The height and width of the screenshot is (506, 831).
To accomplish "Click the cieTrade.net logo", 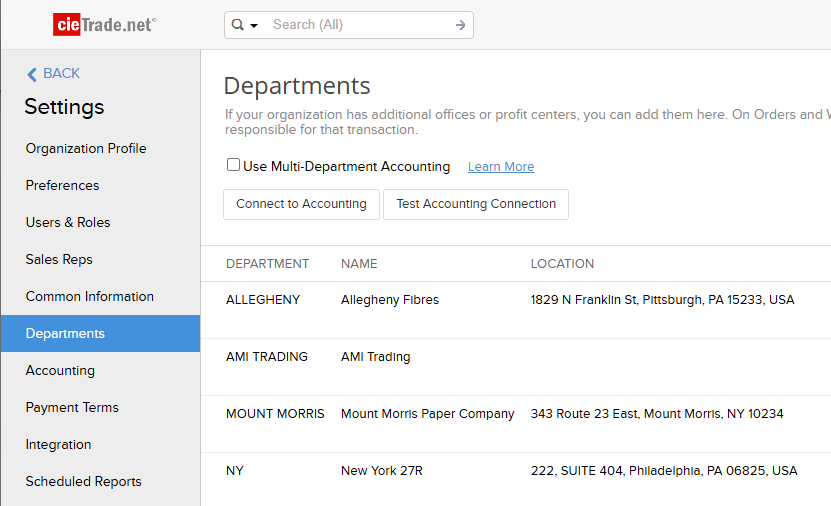I will pyautogui.click(x=104, y=24).
